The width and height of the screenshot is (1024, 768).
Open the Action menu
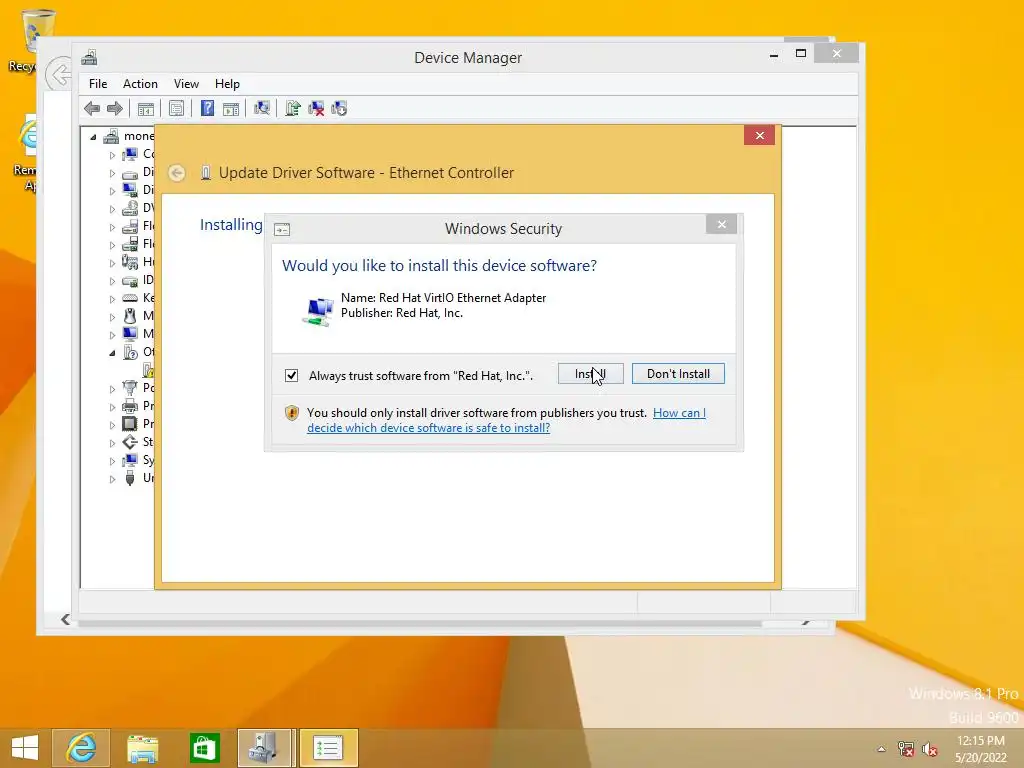pos(140,84)
